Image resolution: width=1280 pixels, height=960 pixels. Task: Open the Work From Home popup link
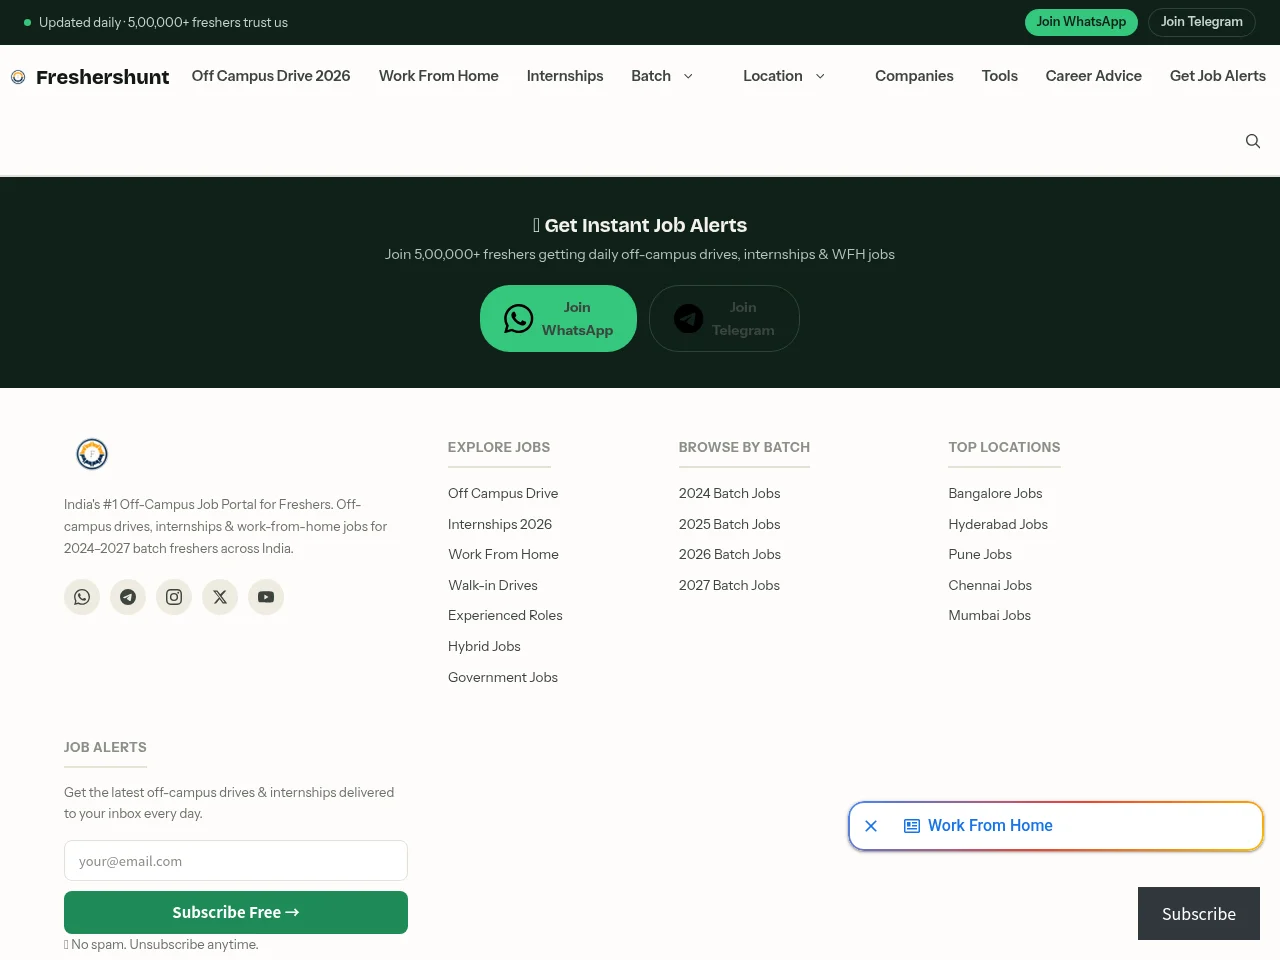990,826
